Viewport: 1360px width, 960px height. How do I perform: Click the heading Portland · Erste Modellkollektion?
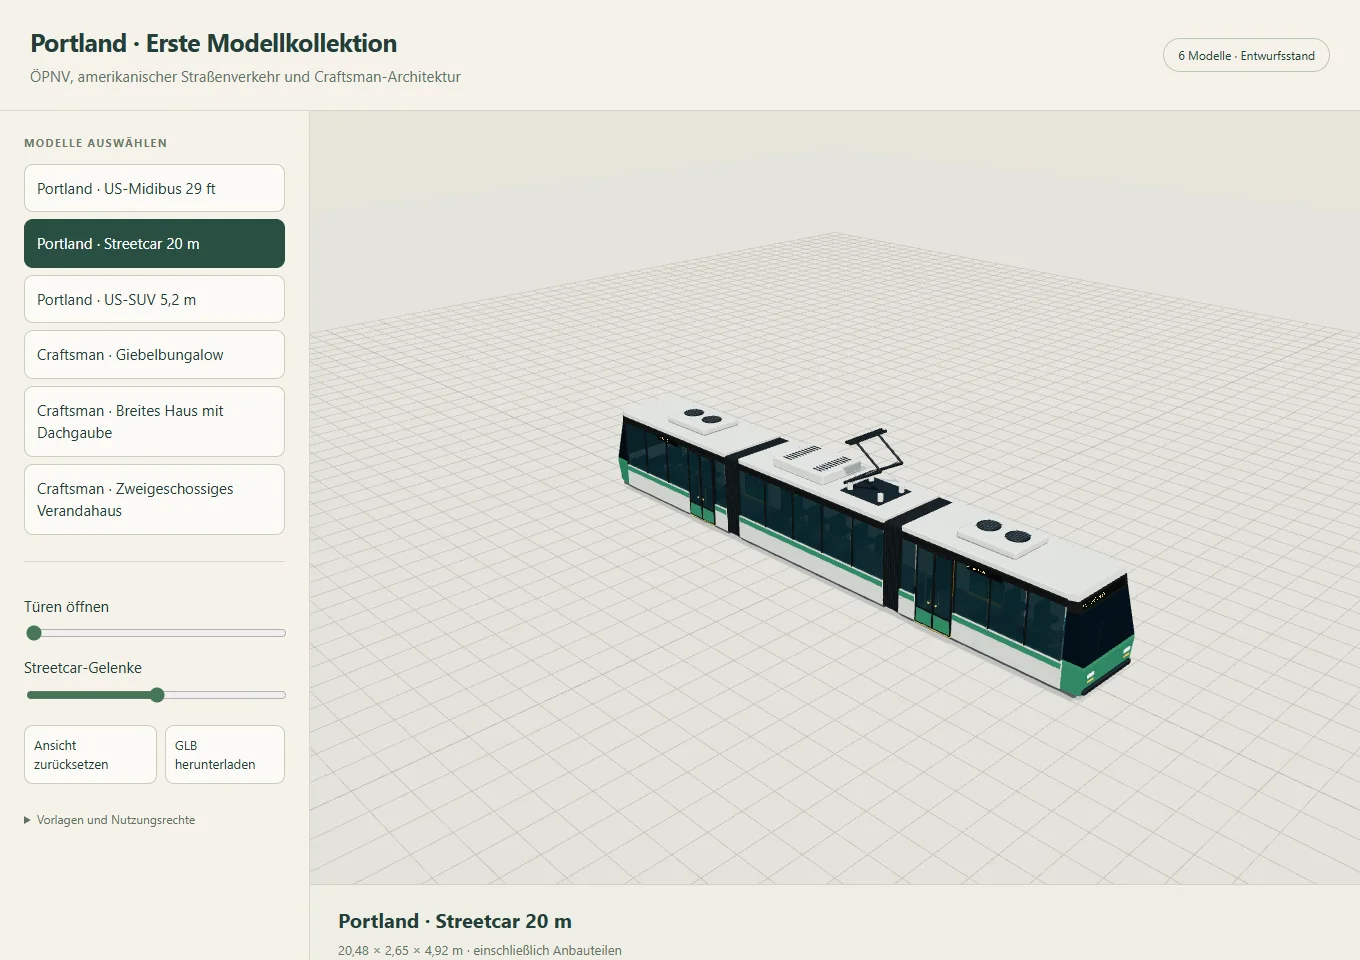(x=214, y=43)
